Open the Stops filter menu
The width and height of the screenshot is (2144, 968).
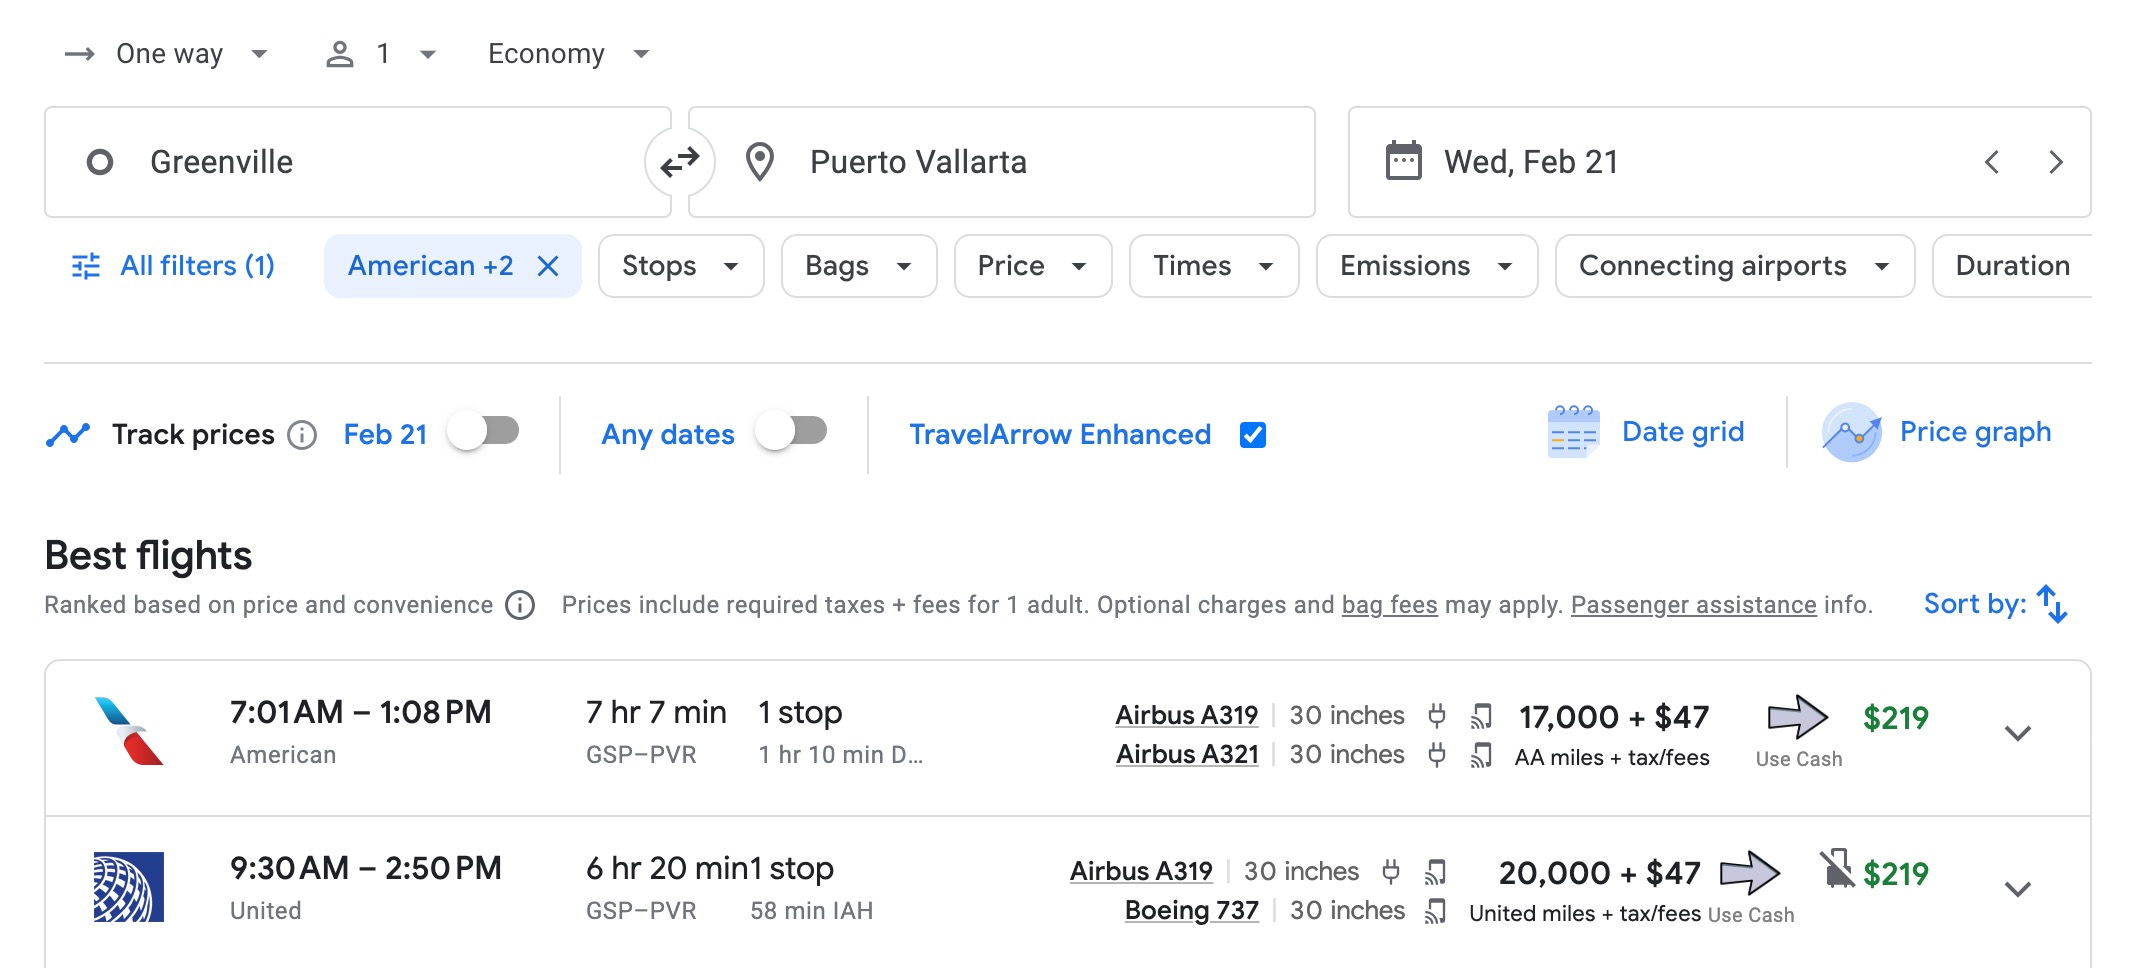681,266
